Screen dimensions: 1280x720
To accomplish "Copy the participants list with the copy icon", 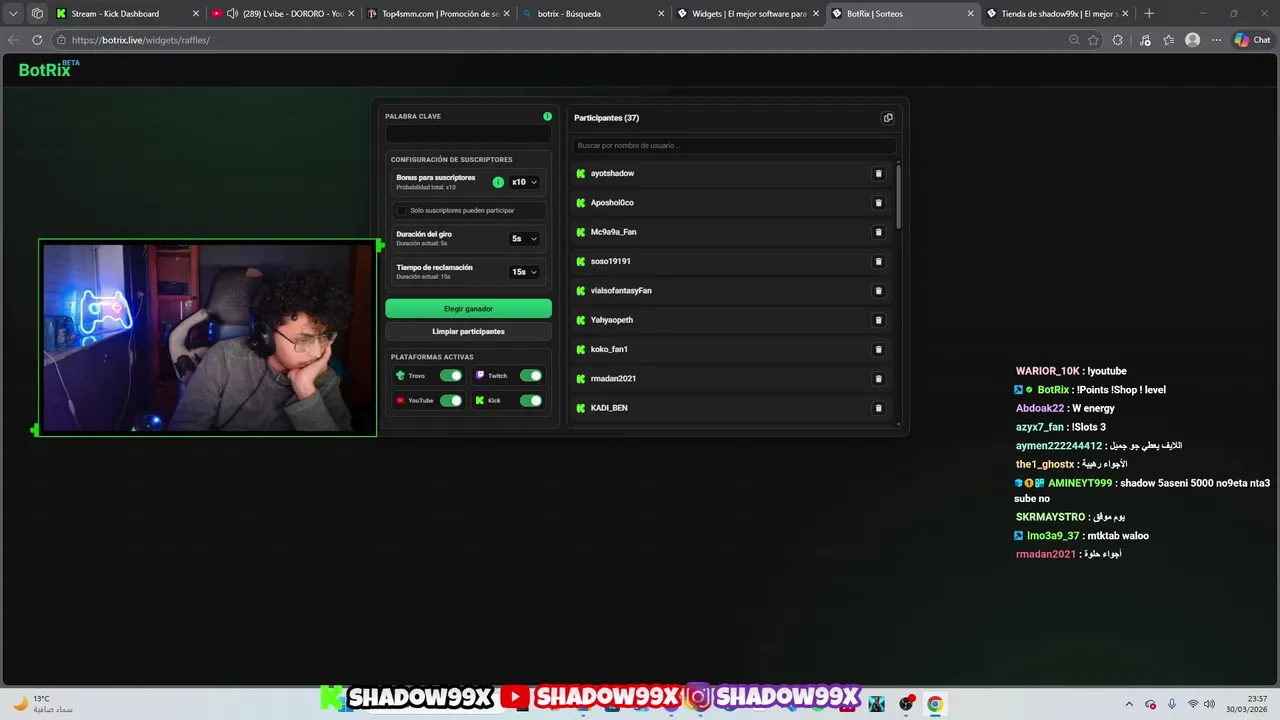I will click(888, 118).
